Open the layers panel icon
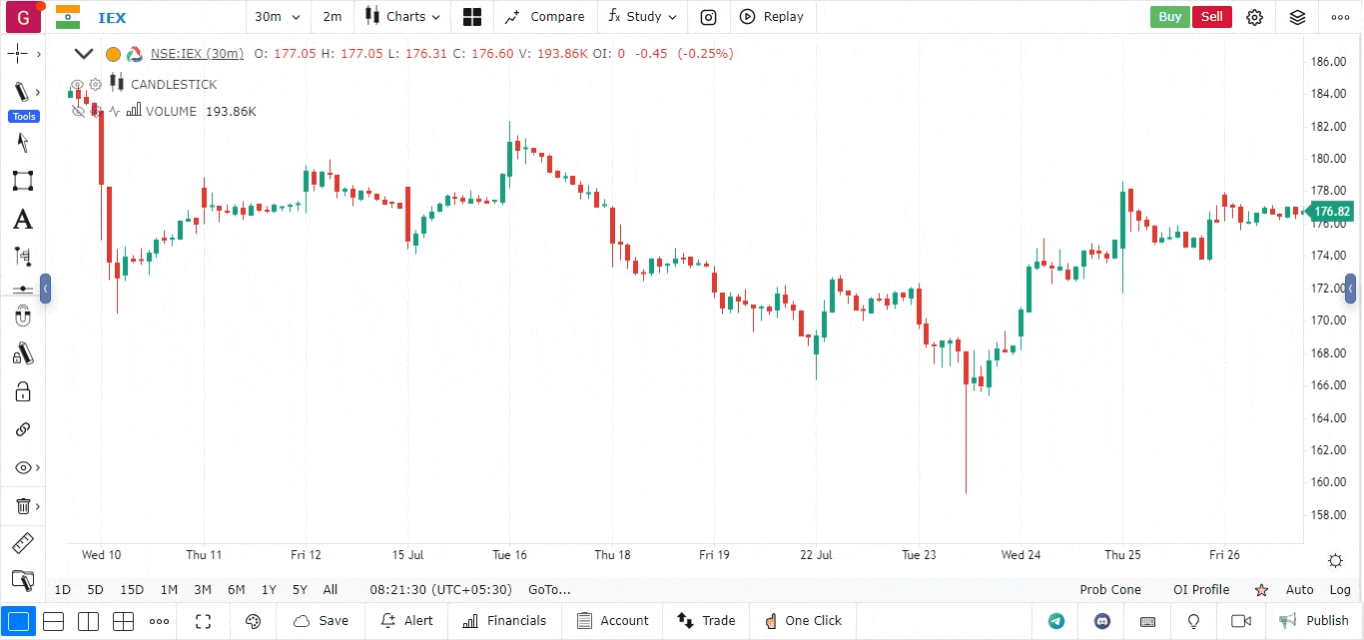 pyautogui.click(x=1297, y=17)
